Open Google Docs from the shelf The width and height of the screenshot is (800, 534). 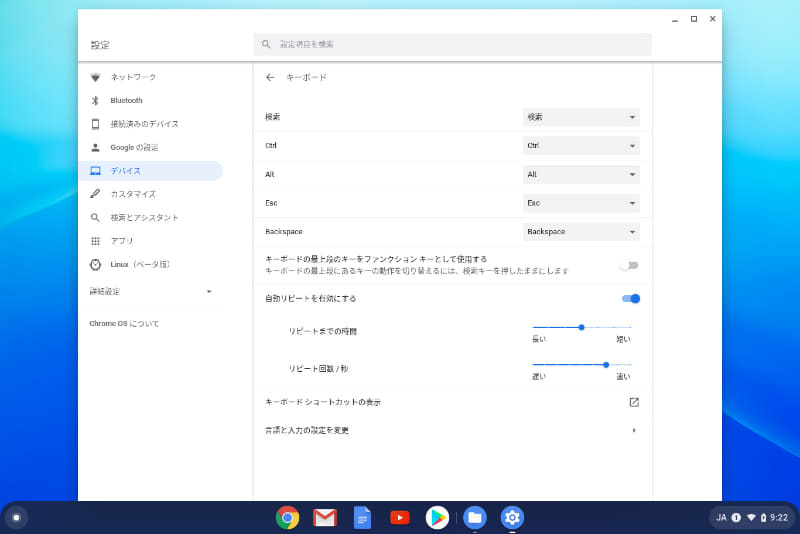tap(362, 518)
